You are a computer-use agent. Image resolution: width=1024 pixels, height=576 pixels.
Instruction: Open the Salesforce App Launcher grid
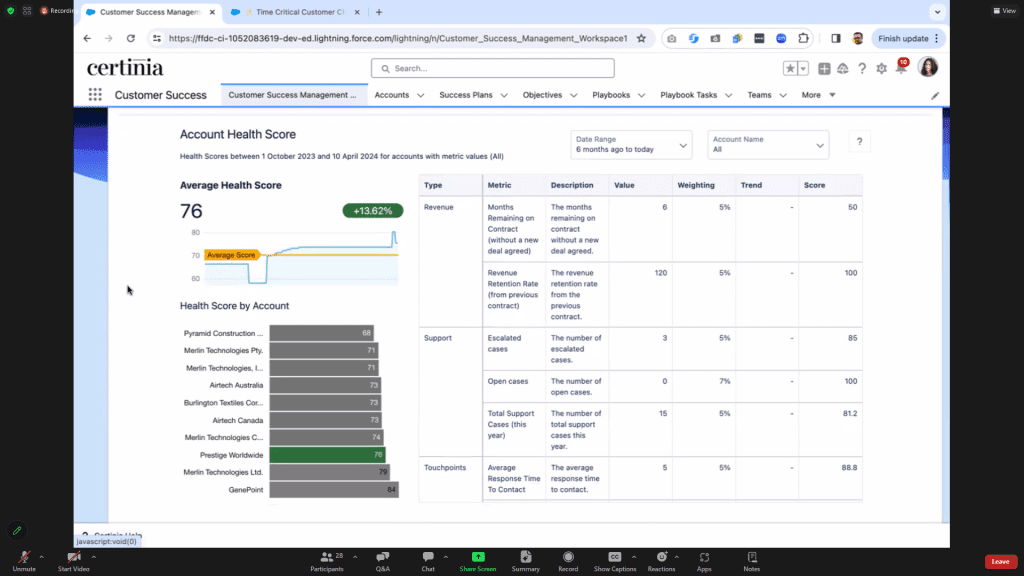95,95
